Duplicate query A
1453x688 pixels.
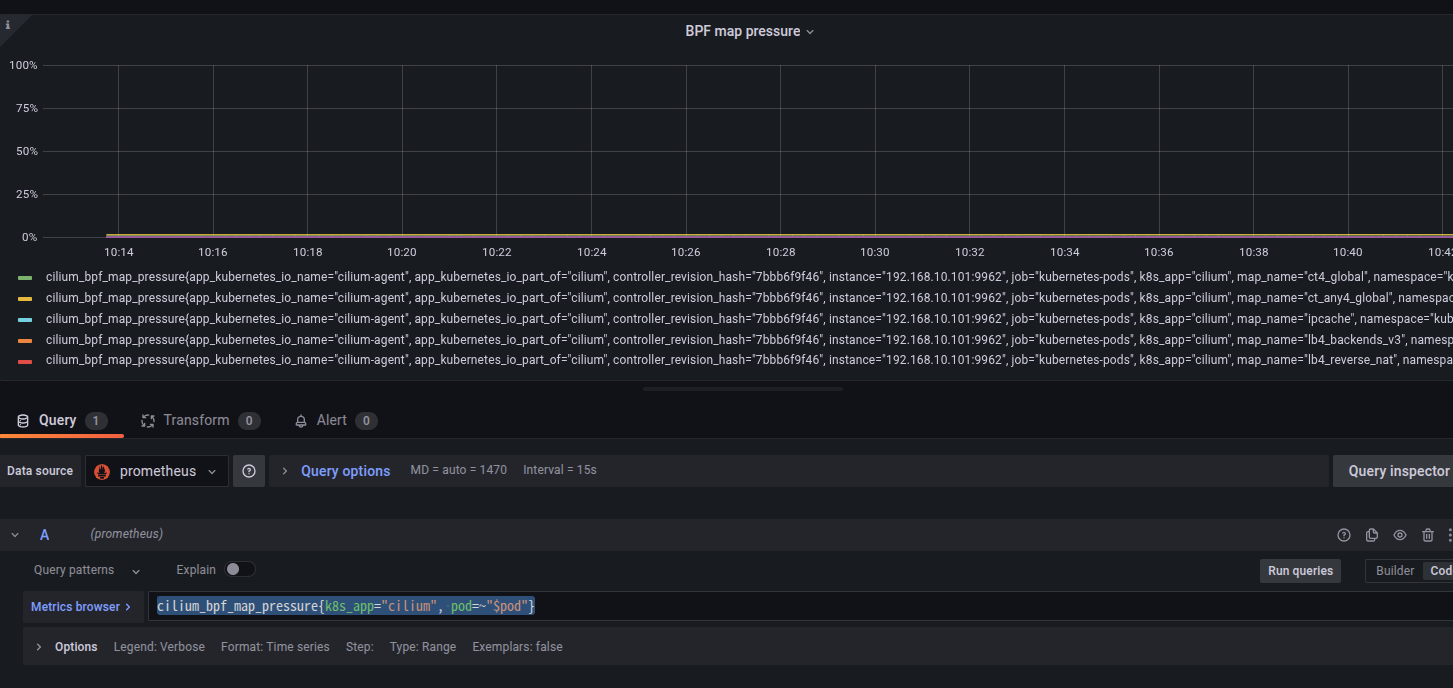tap(1372, 535)
